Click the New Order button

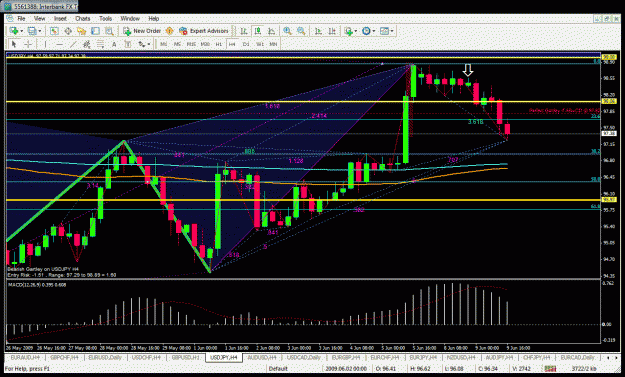pos(142,31)
